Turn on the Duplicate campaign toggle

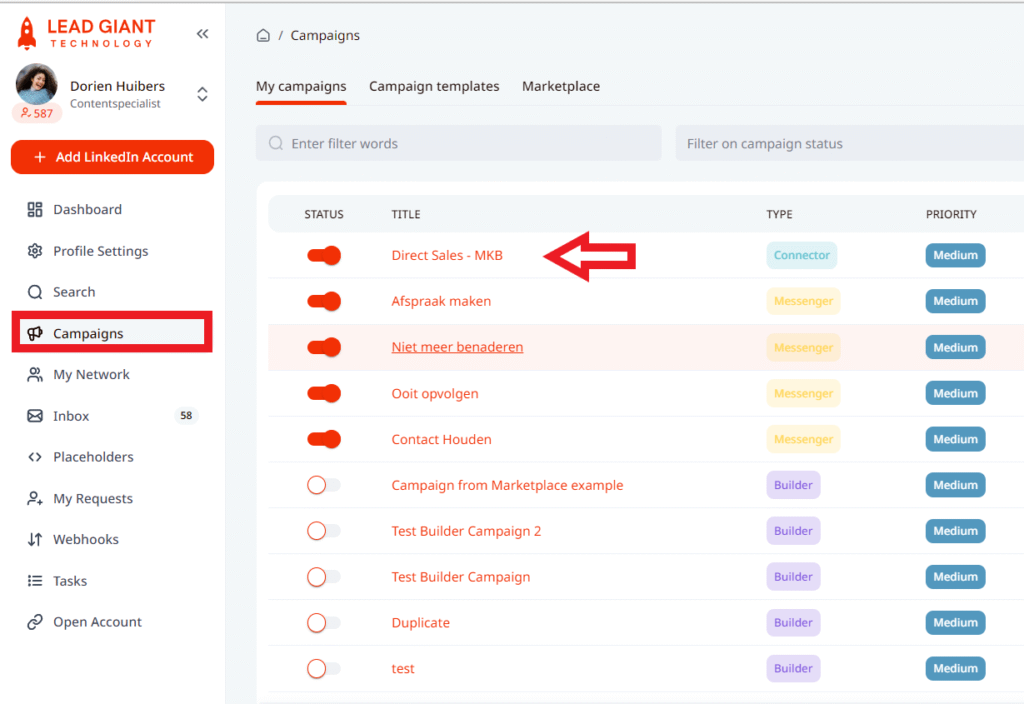(x=323, y=623)
